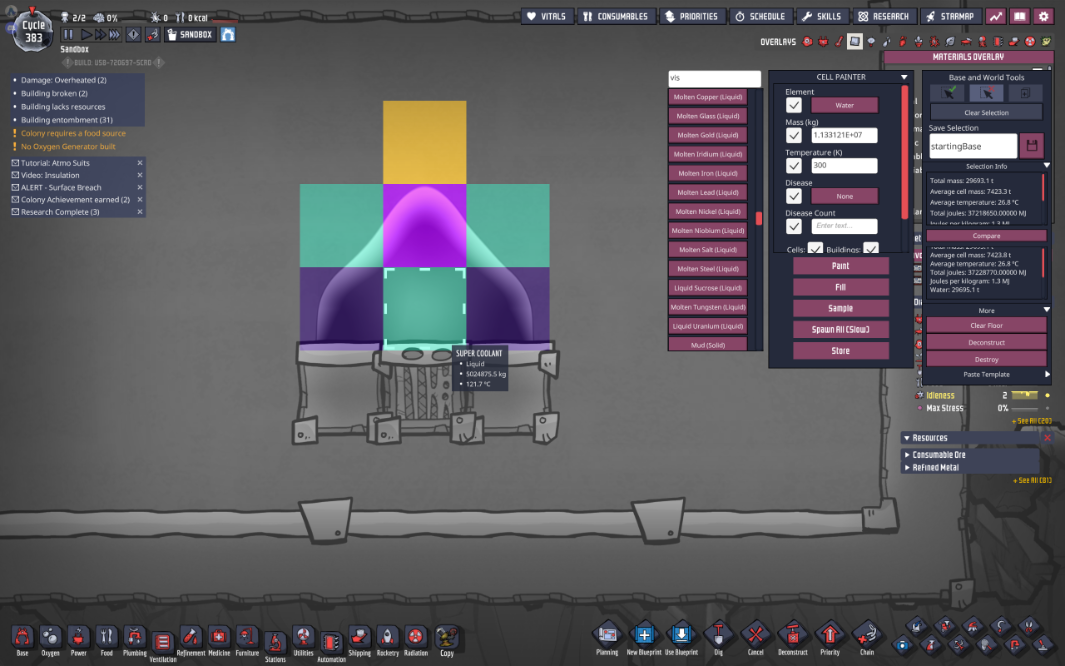Open the Disease None selector
Image resolution: width=1065 pixels, height=666 pixels.
(x=844, y=196)
